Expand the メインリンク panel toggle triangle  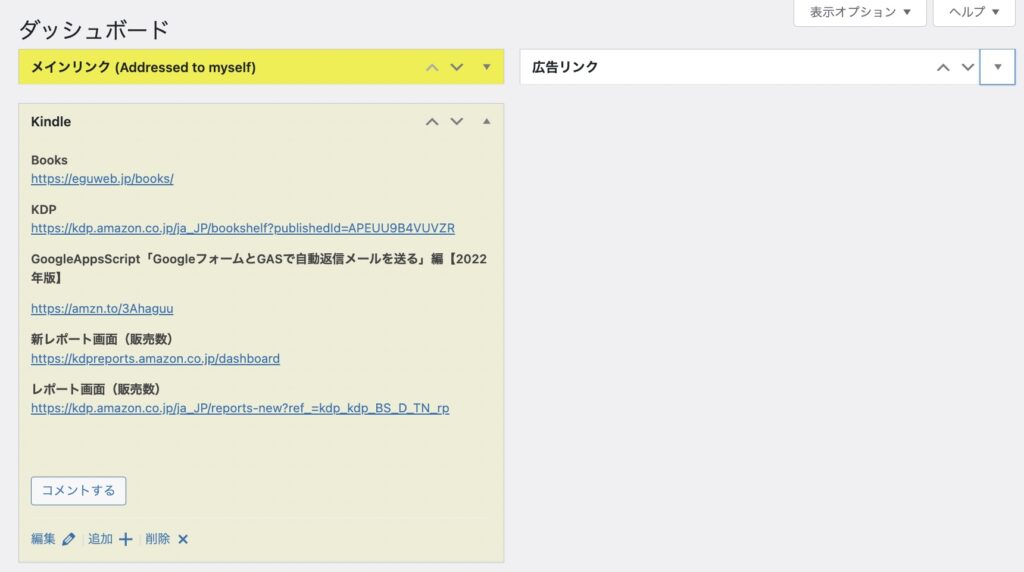487,67
